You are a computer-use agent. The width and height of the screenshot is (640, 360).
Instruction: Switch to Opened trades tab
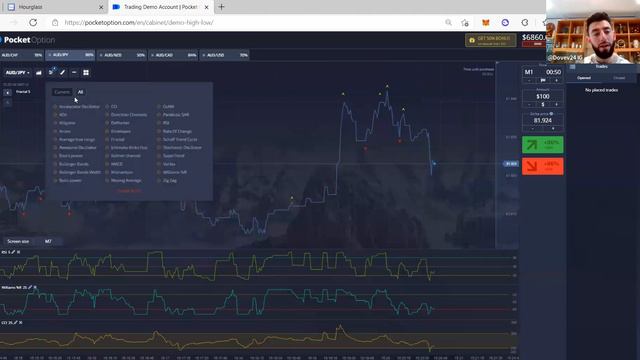click(x=584, y=78)
